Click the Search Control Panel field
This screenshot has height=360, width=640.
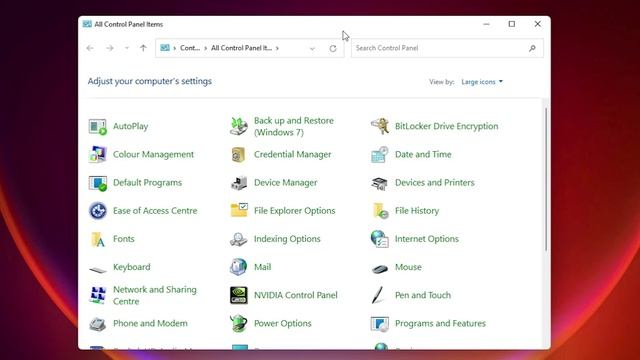447,48
